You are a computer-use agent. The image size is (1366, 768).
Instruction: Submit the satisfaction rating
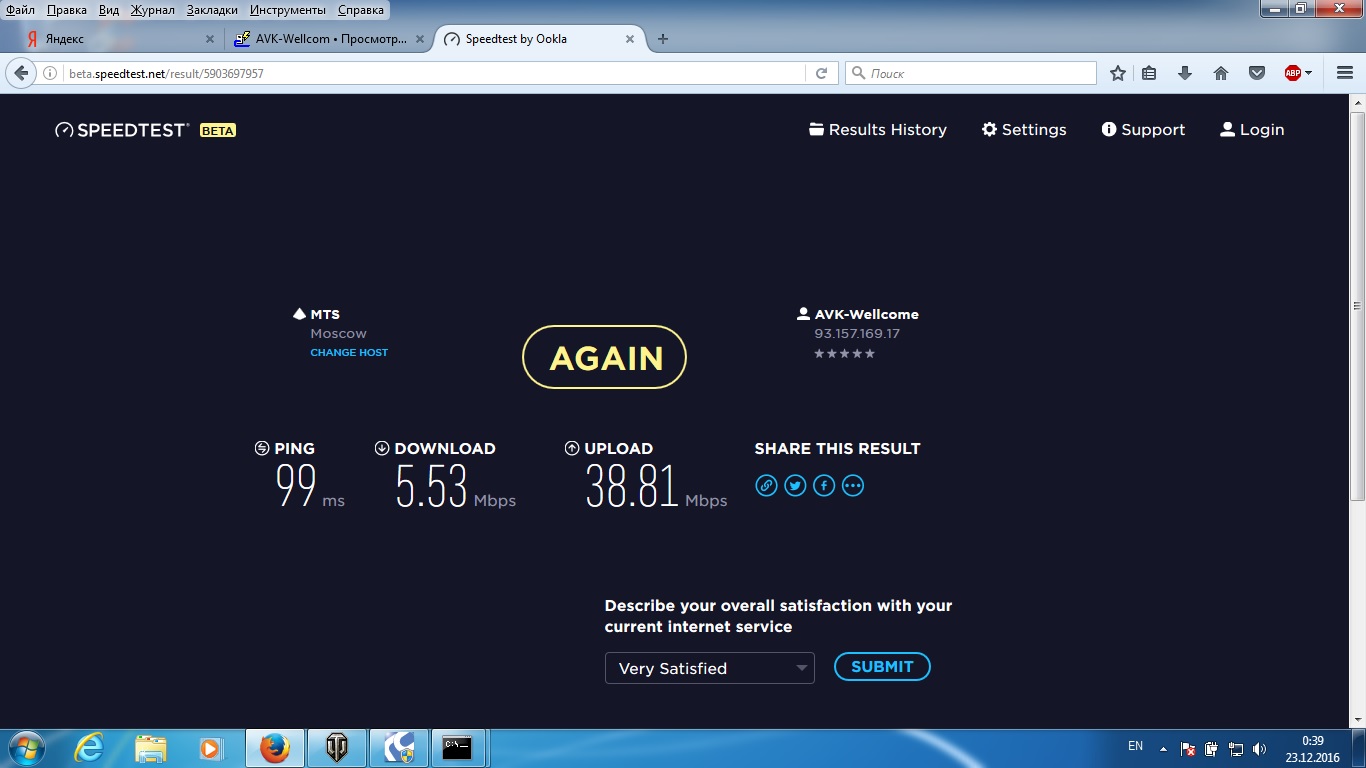[x=882, y=667]
